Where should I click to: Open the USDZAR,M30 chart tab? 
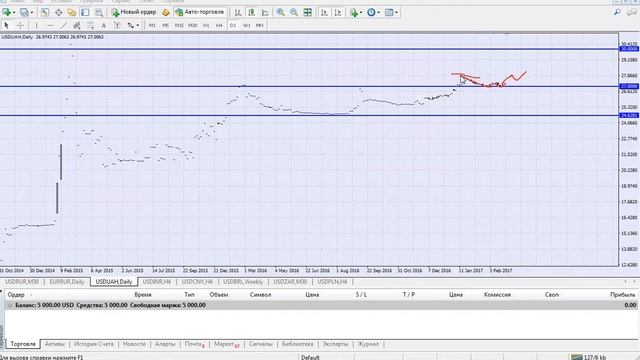pos(290,282)
